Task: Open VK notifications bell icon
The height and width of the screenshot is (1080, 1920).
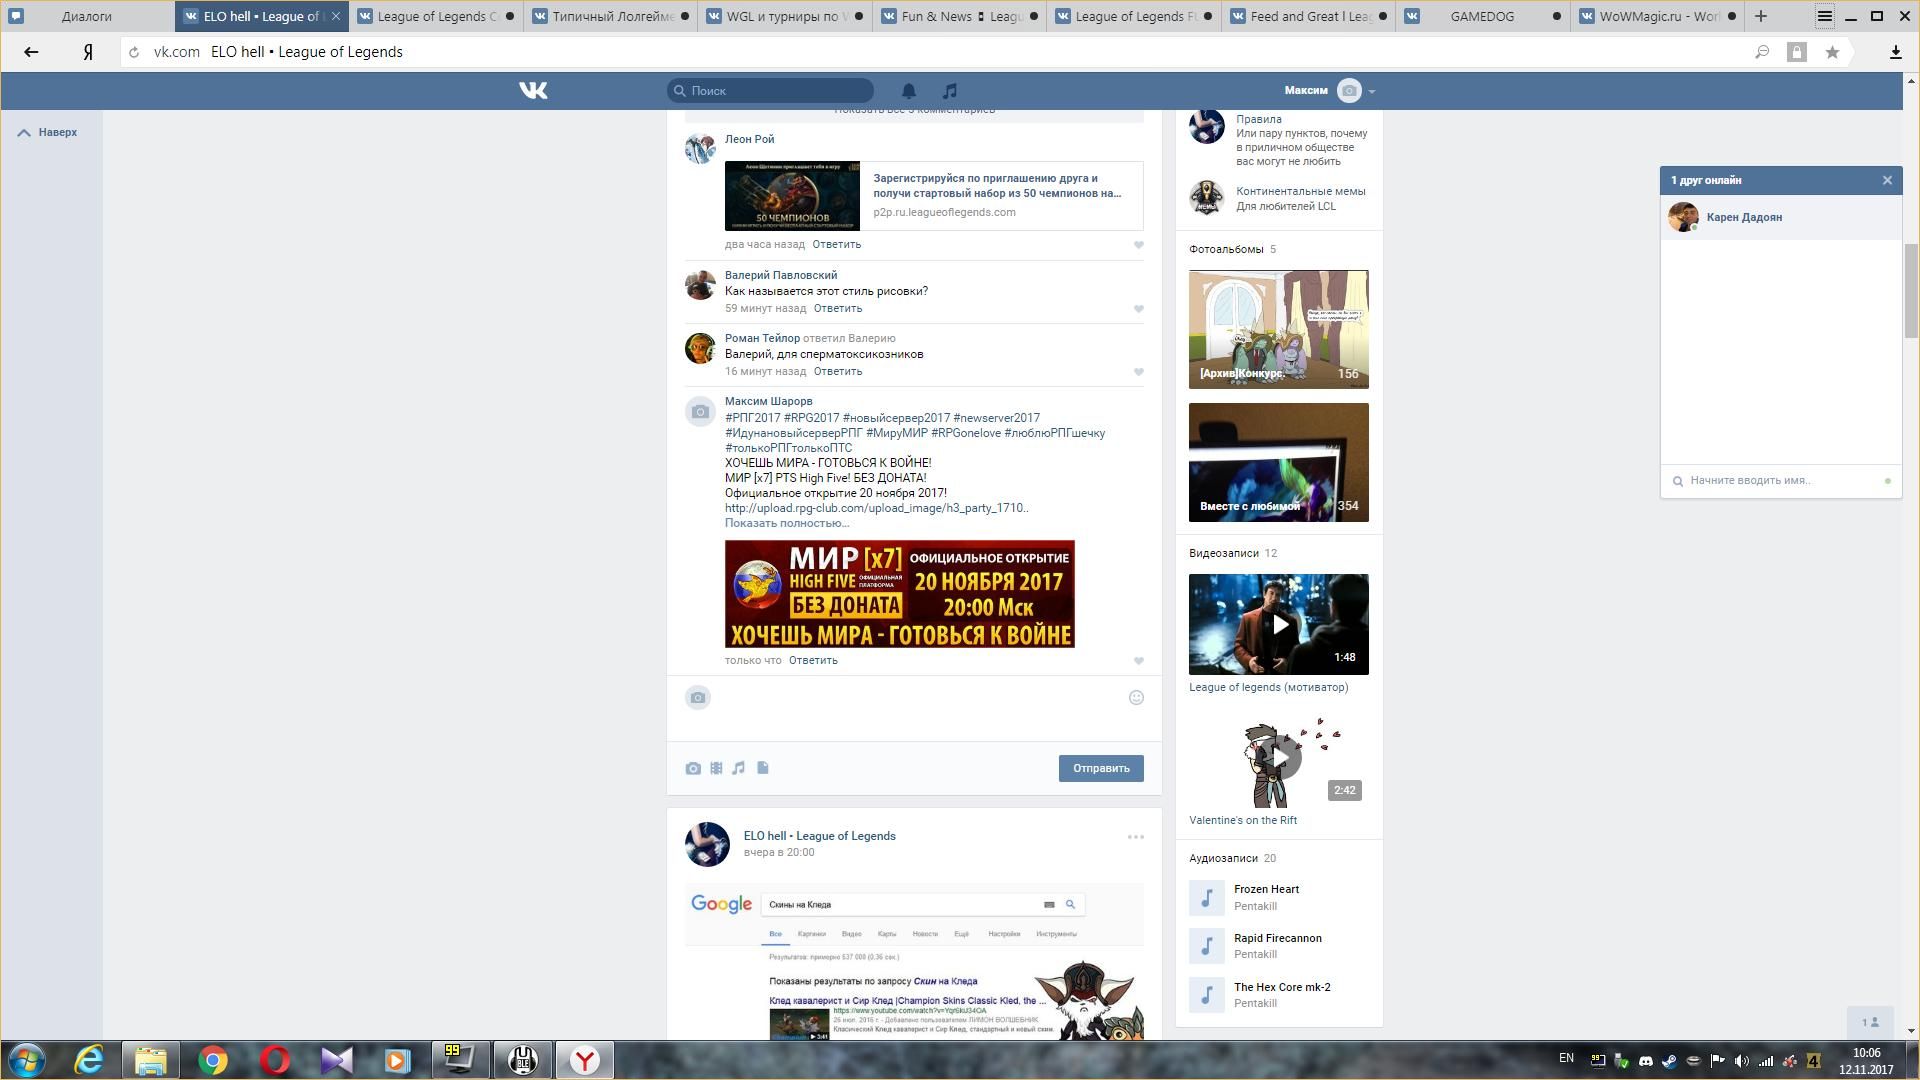Action: click(909, 91)
